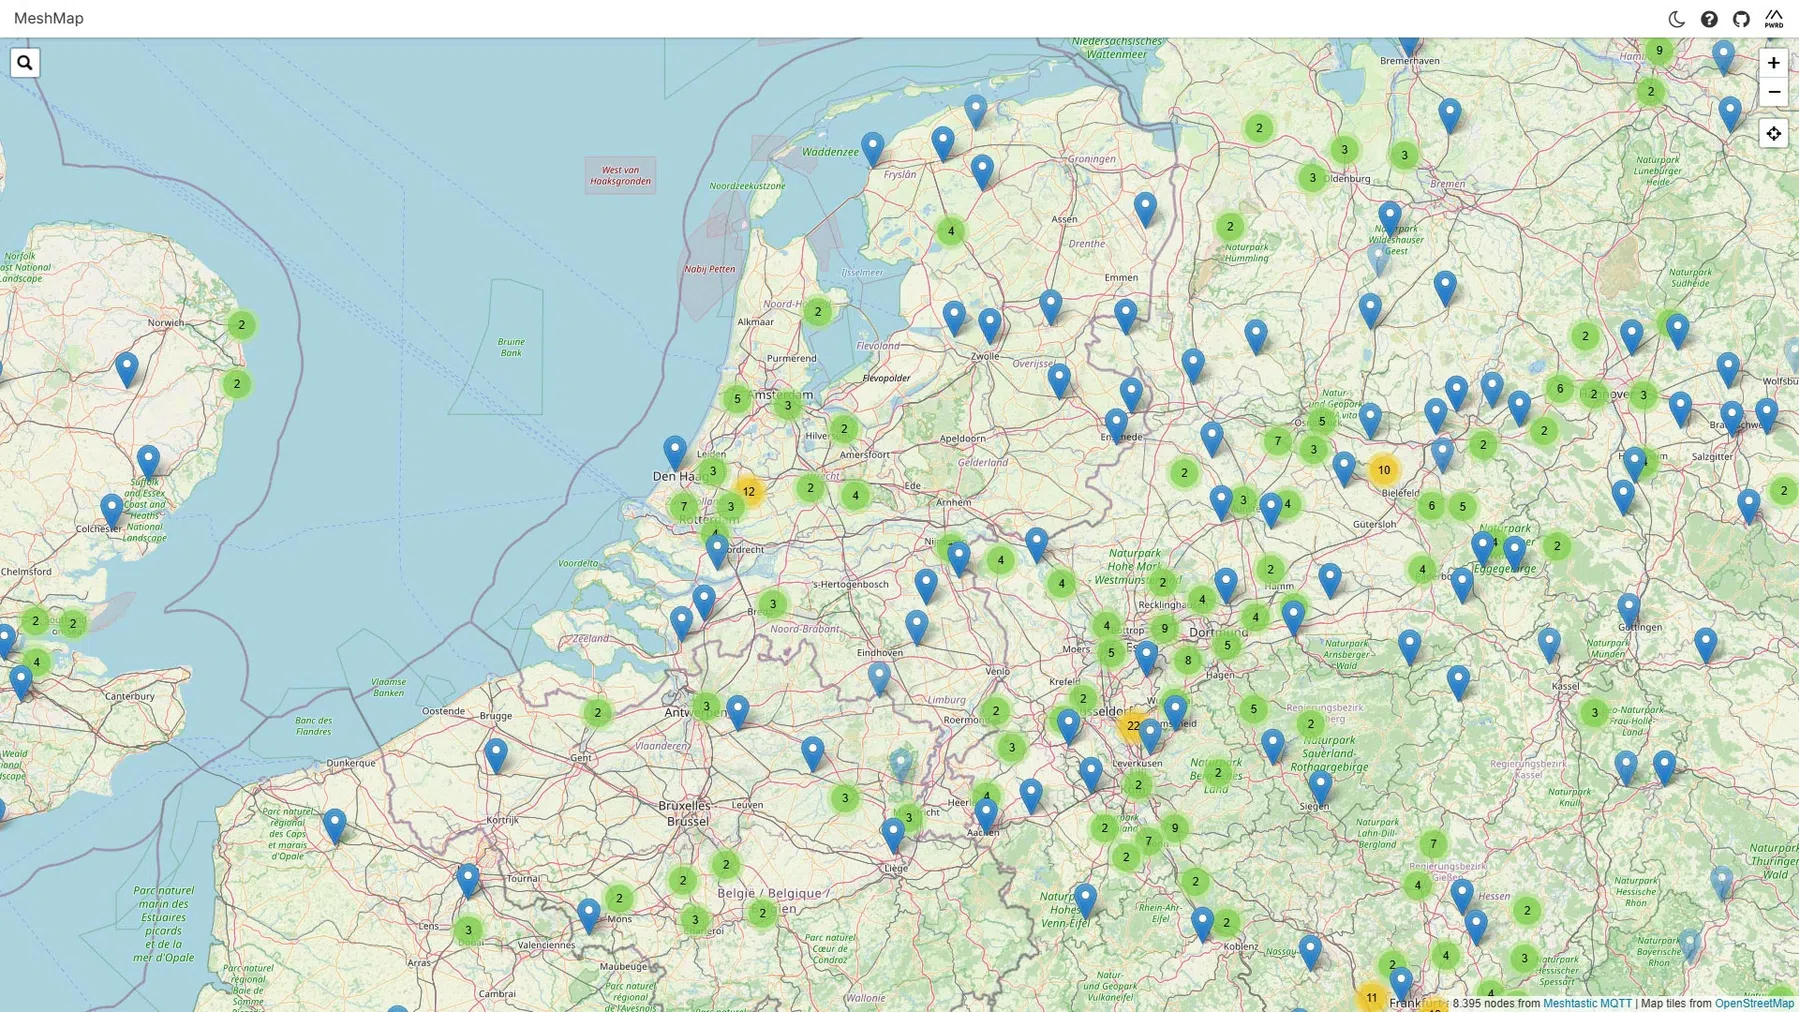Screen dimensions: 1799x1012
Task: Select the blue node marker at Den Haag
Action: 675,452
